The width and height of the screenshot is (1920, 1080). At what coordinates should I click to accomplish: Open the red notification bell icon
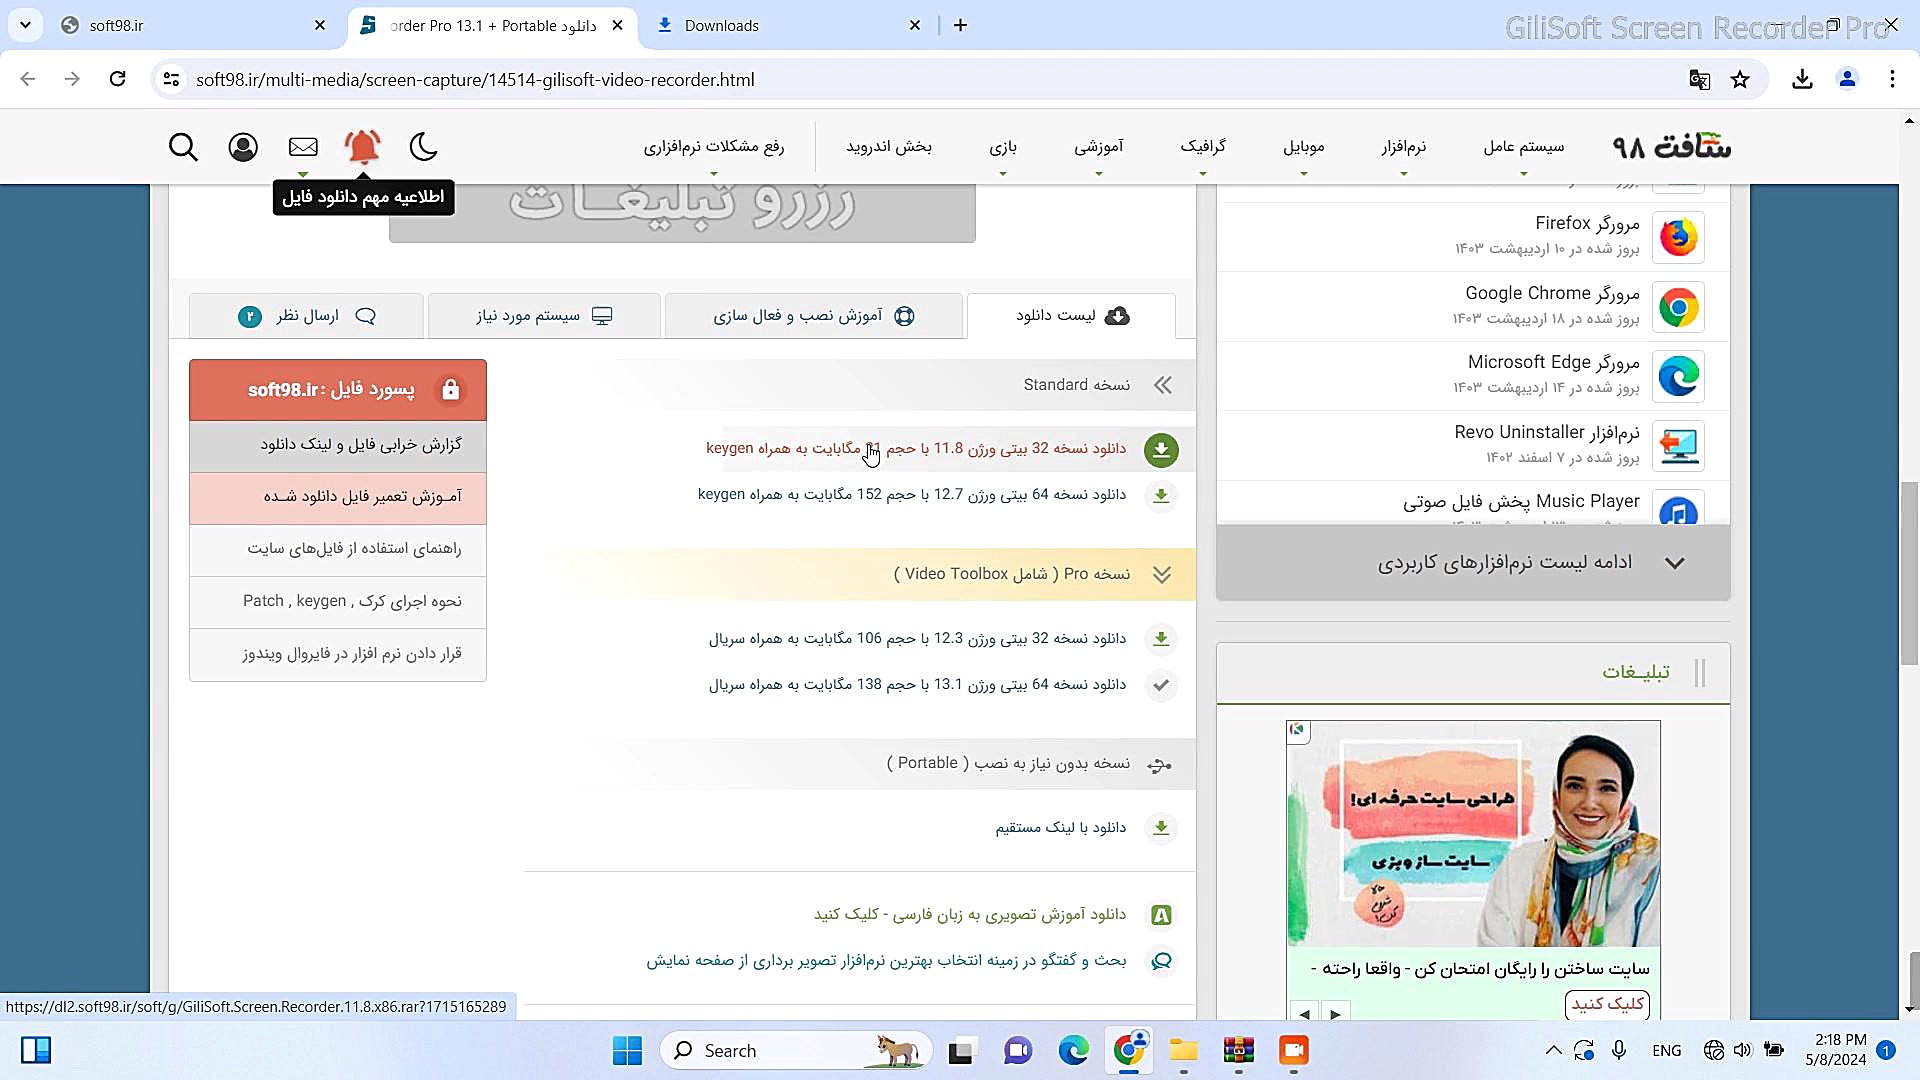click(363, 147)
